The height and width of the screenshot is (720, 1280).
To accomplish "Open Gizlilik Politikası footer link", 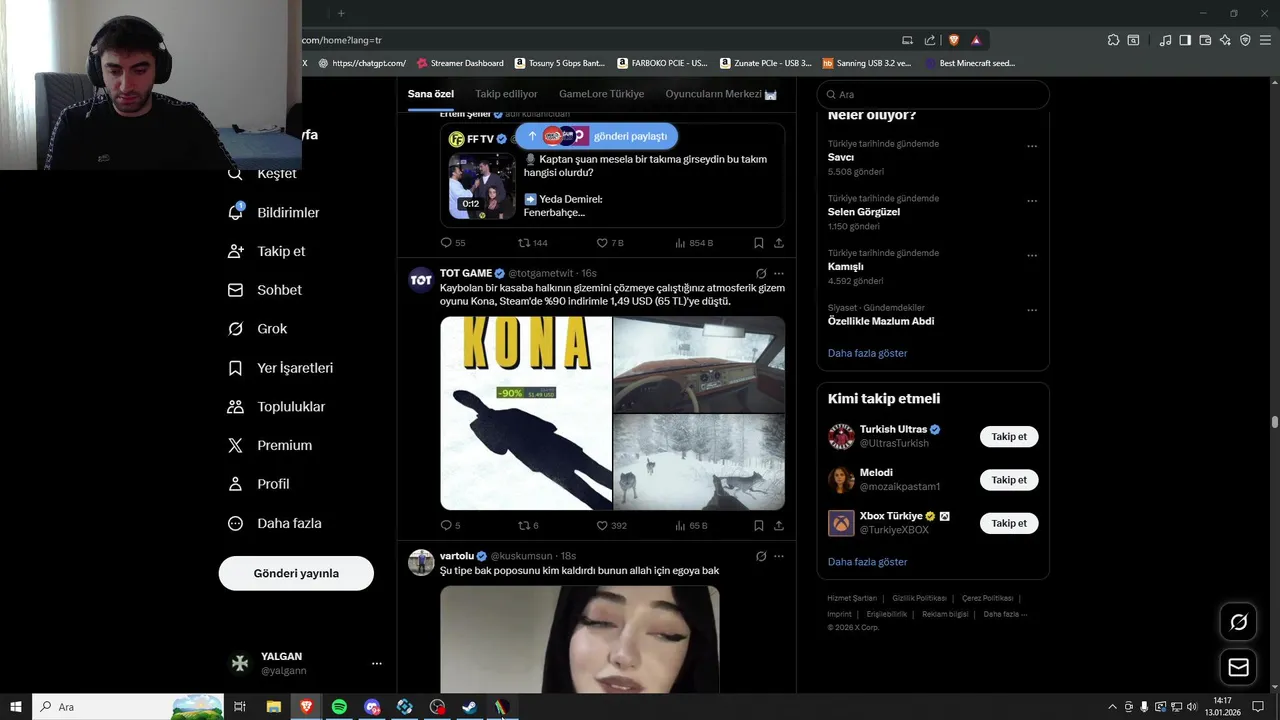I will click(918, 598).
